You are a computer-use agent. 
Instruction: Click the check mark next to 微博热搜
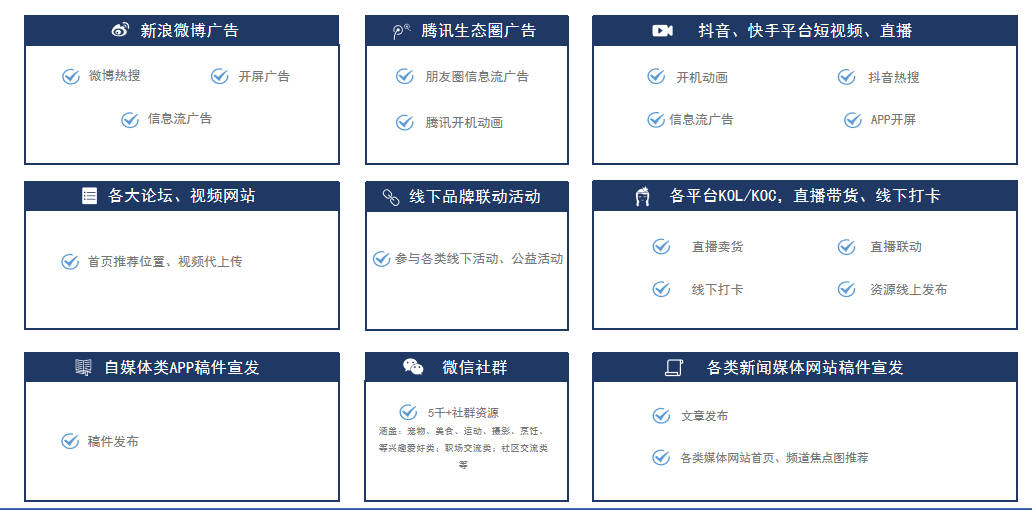tap(71, 77)
